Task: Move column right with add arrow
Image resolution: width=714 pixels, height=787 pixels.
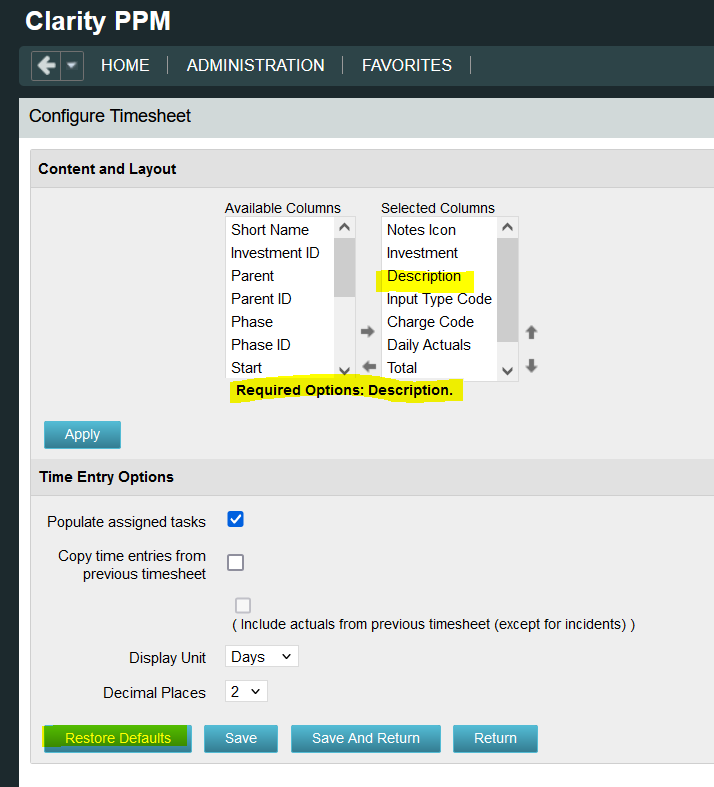Action: tap(367, 331)
